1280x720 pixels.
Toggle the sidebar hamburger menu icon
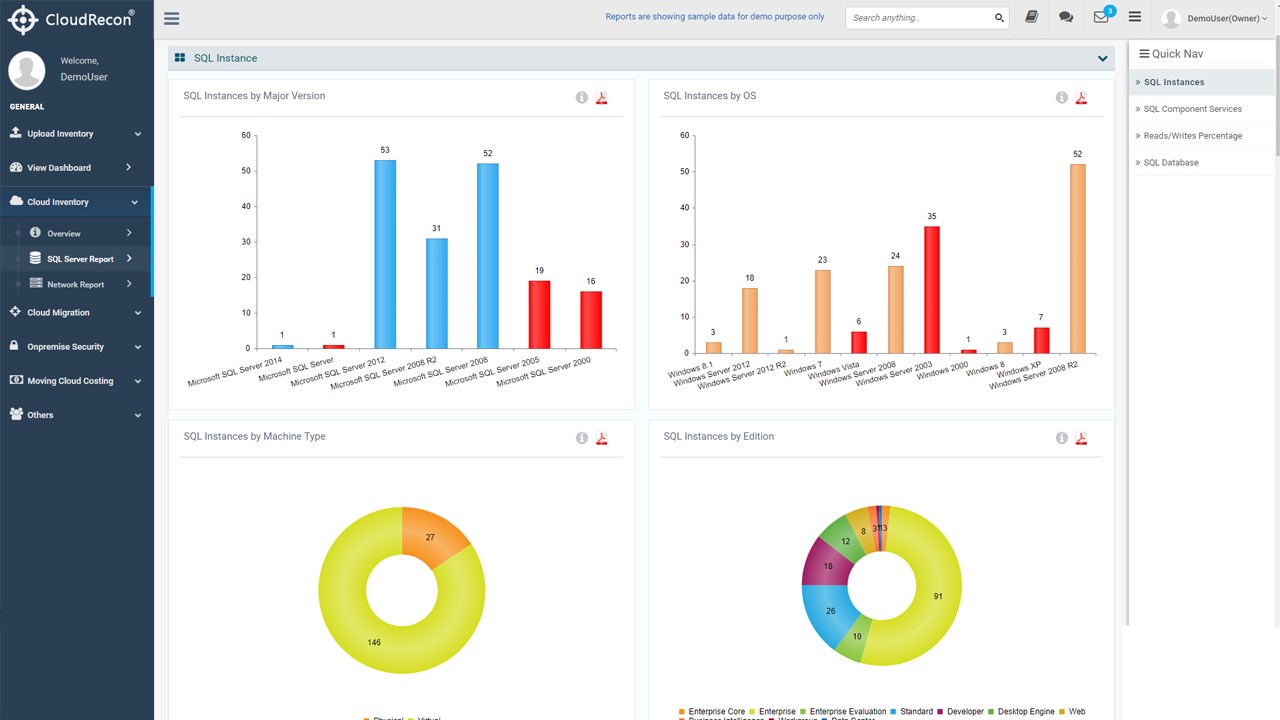[x=171, y=18]
